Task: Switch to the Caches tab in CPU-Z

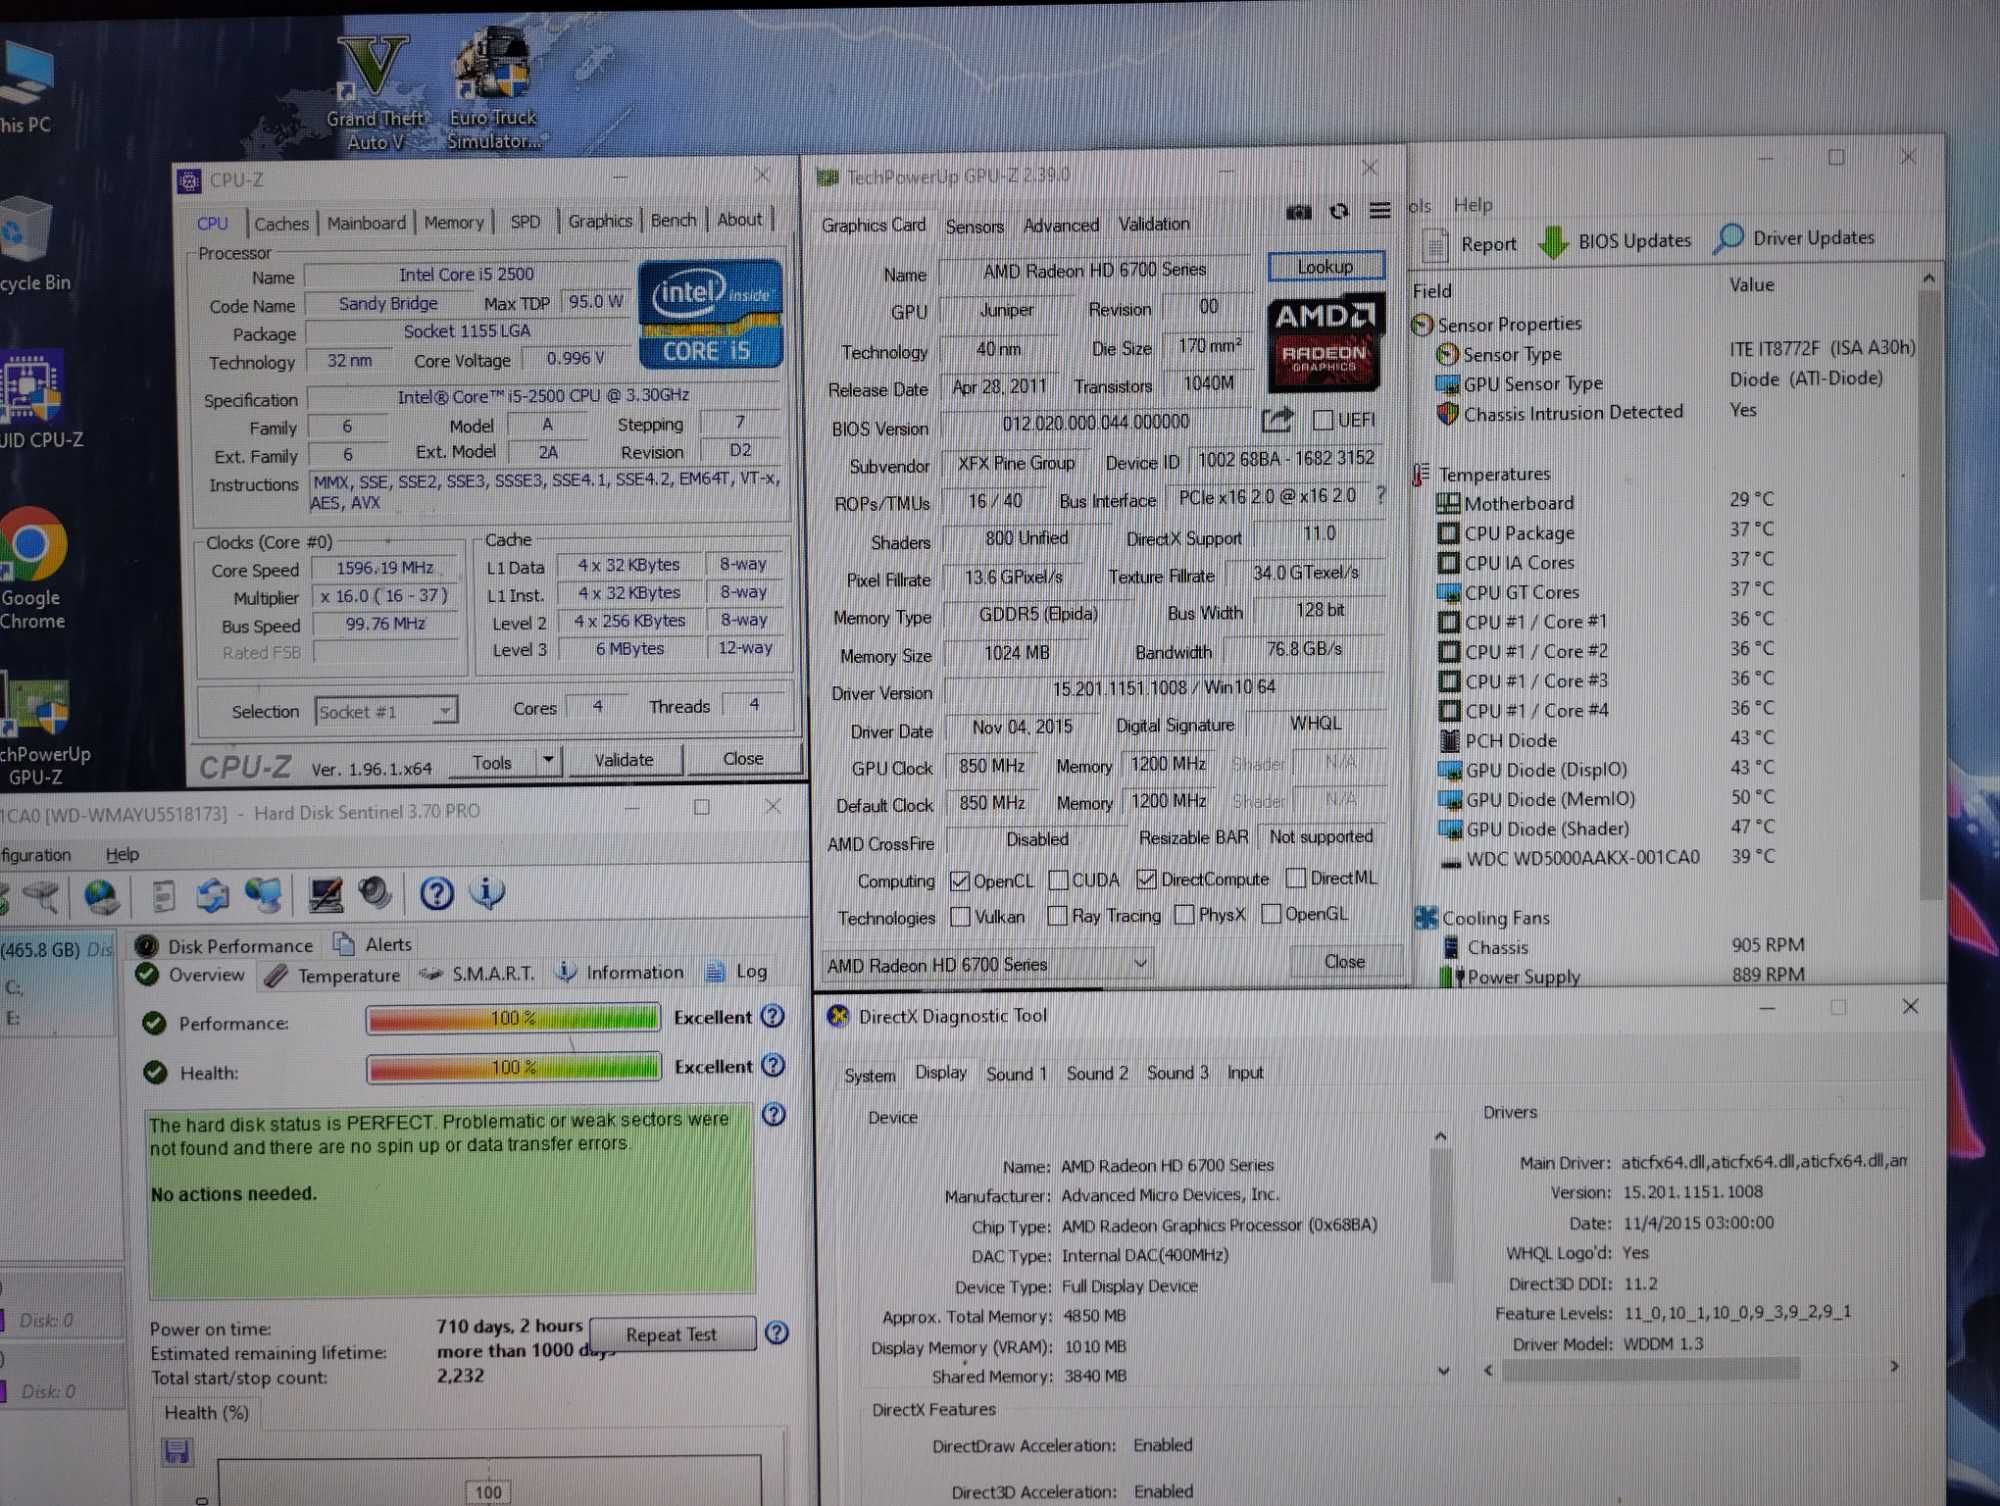Action: click(x=281, y=224)
